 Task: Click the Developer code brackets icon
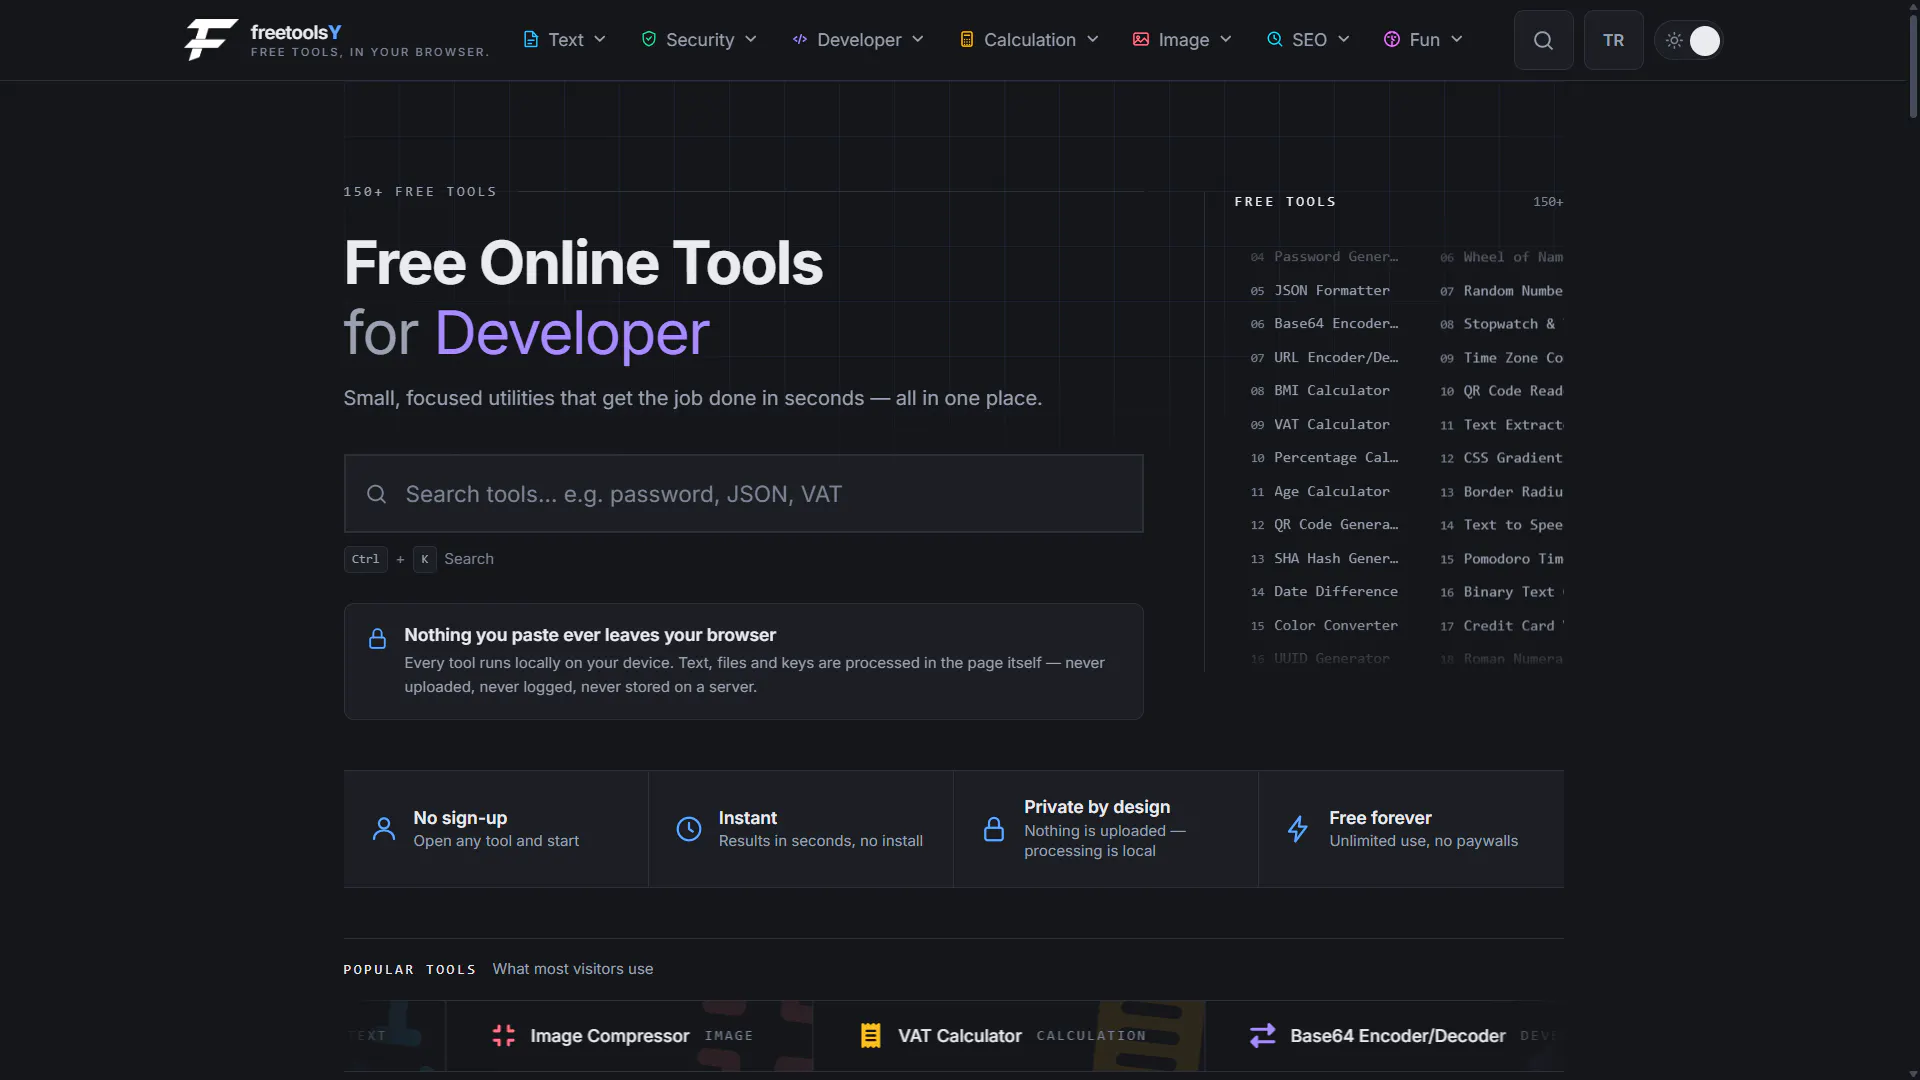coord(800,39)
